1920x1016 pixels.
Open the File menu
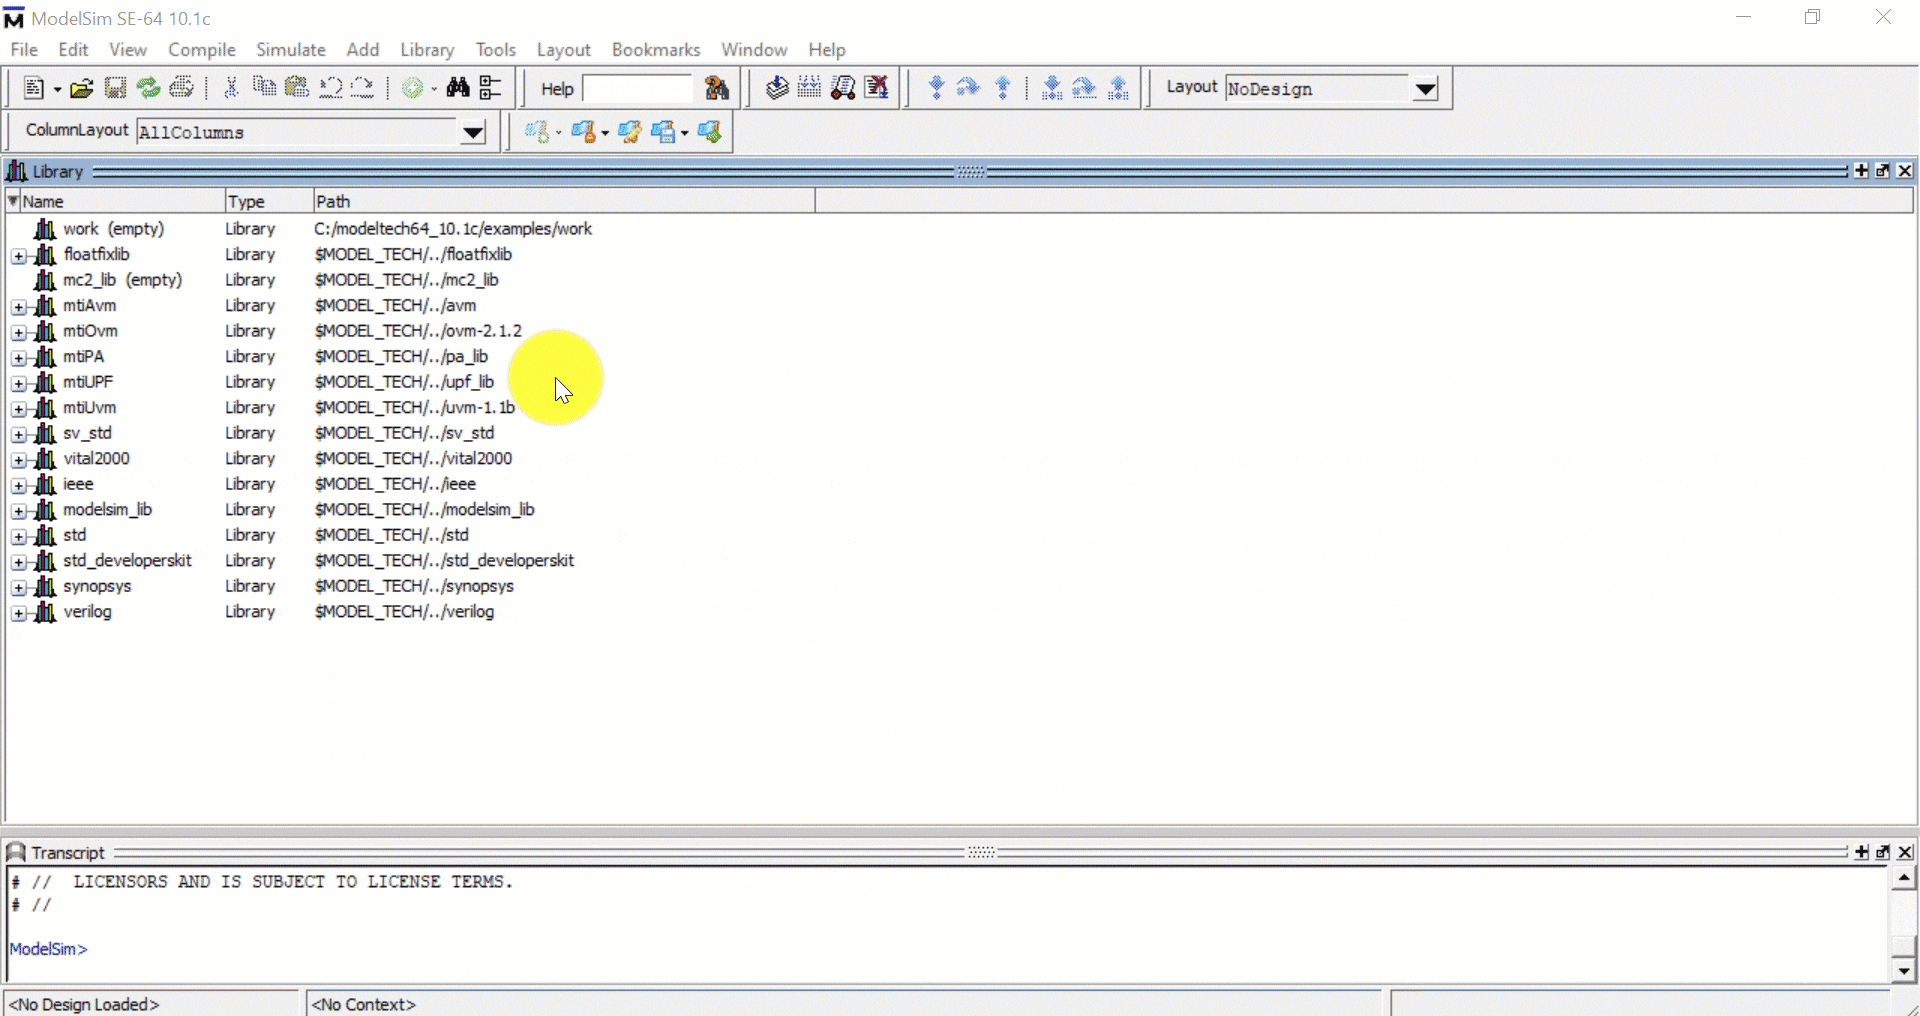tap(24, 50)
